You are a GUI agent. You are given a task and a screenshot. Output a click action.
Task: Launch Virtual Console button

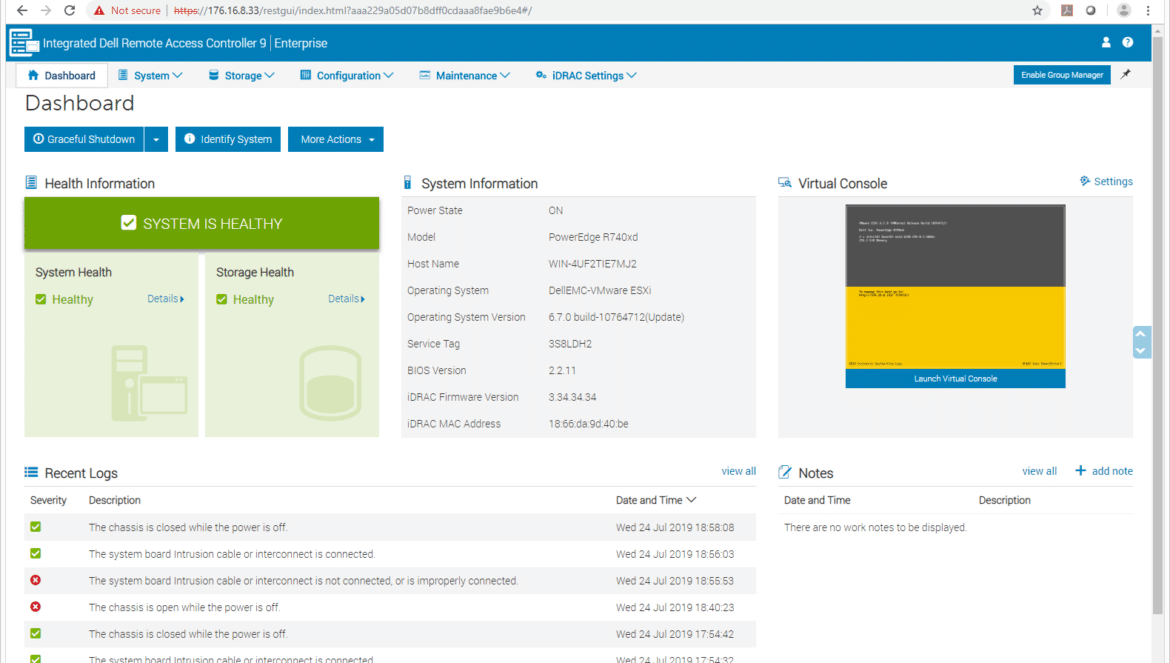tap(955, 378)
